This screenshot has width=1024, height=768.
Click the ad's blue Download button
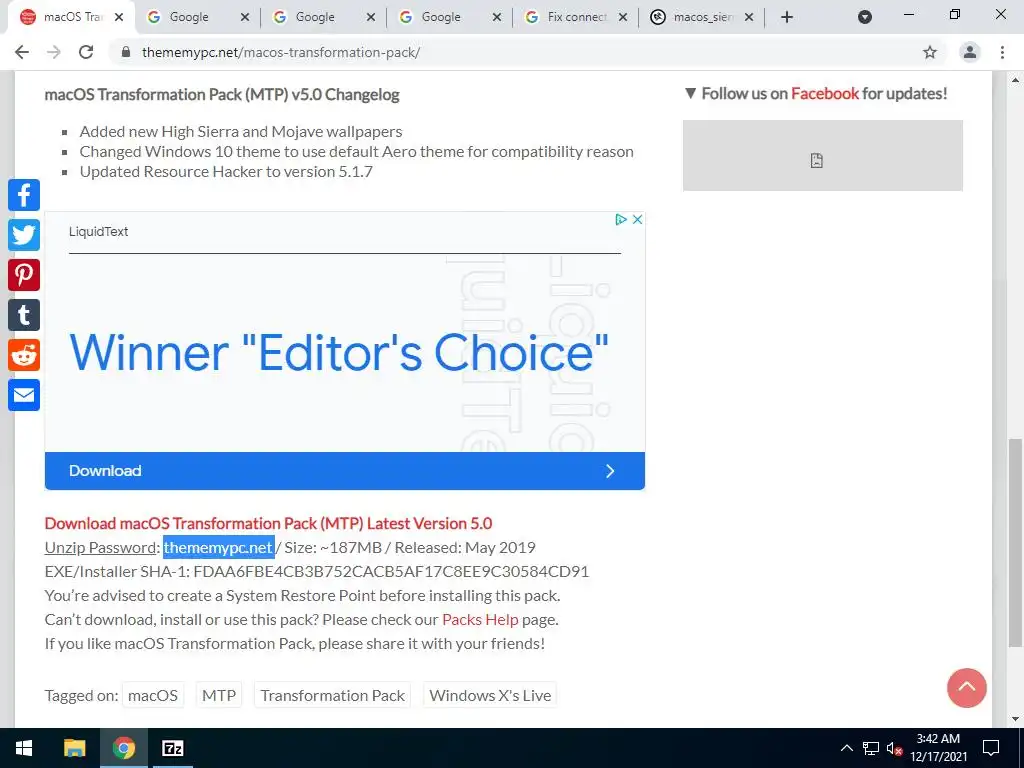345,471
